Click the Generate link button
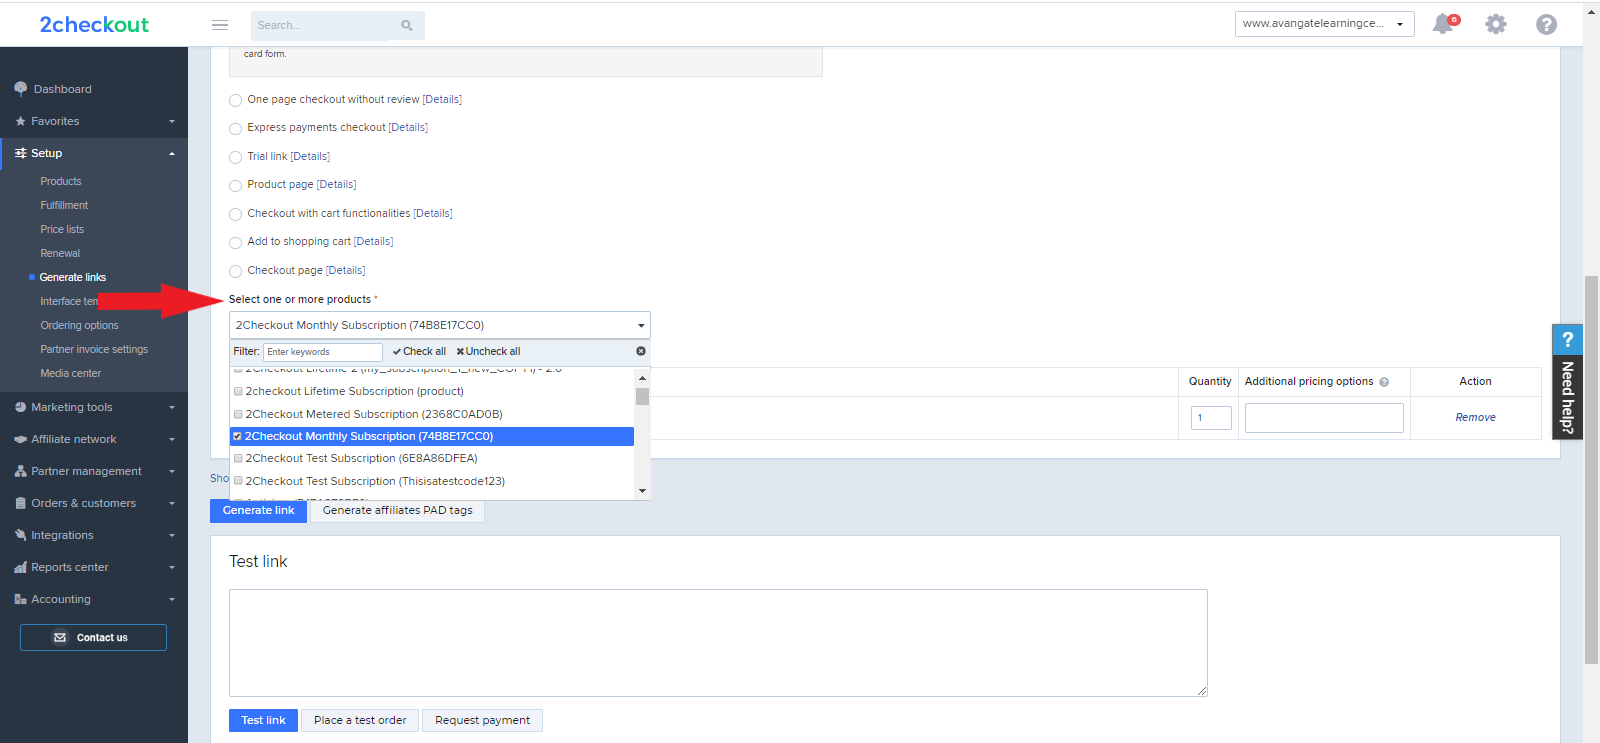1600x743 pixels. (258, 510)
